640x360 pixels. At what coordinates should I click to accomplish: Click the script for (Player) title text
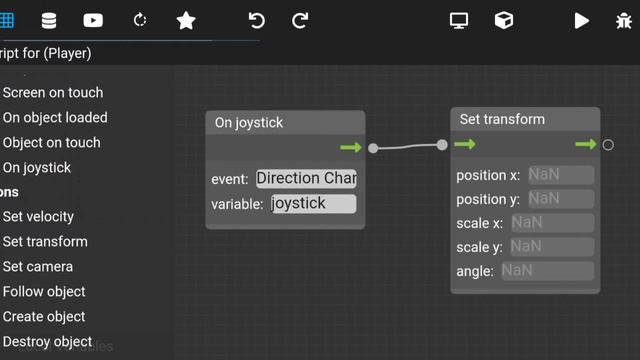tap(46, 53)
